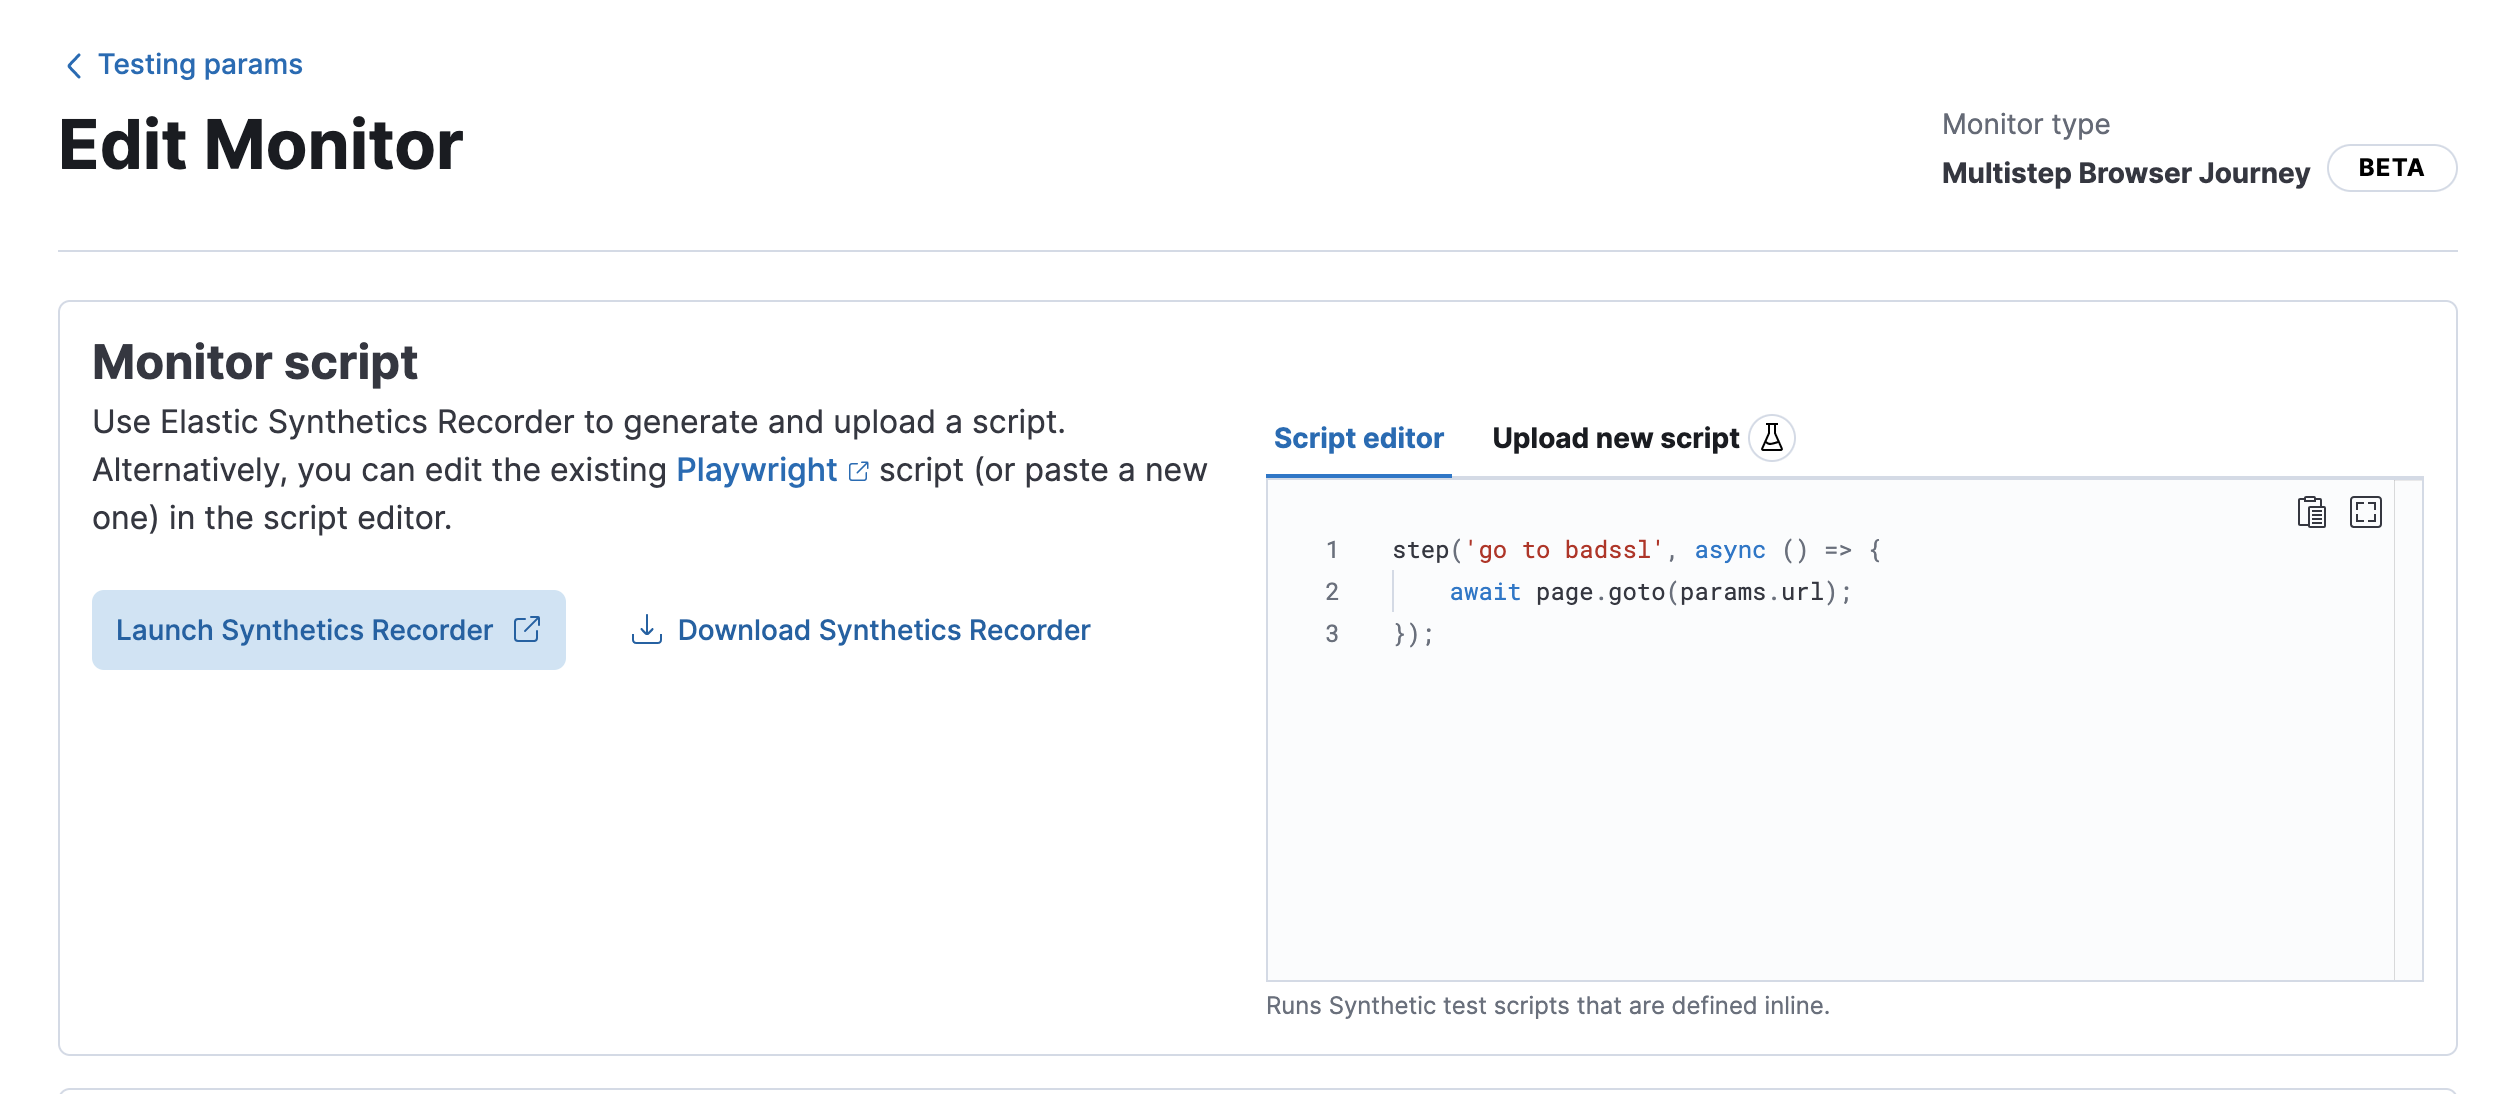This screenshot has width=2494, height=1094.
Task: Place the cursor on line 2 of the script
Action: [x=1650, y=592]
